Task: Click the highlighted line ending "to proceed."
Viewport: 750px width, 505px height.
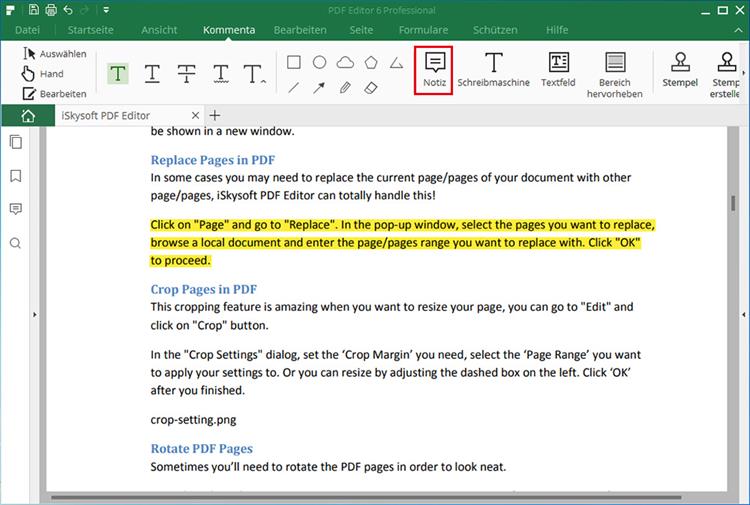Action: click(x=181, y=261)
